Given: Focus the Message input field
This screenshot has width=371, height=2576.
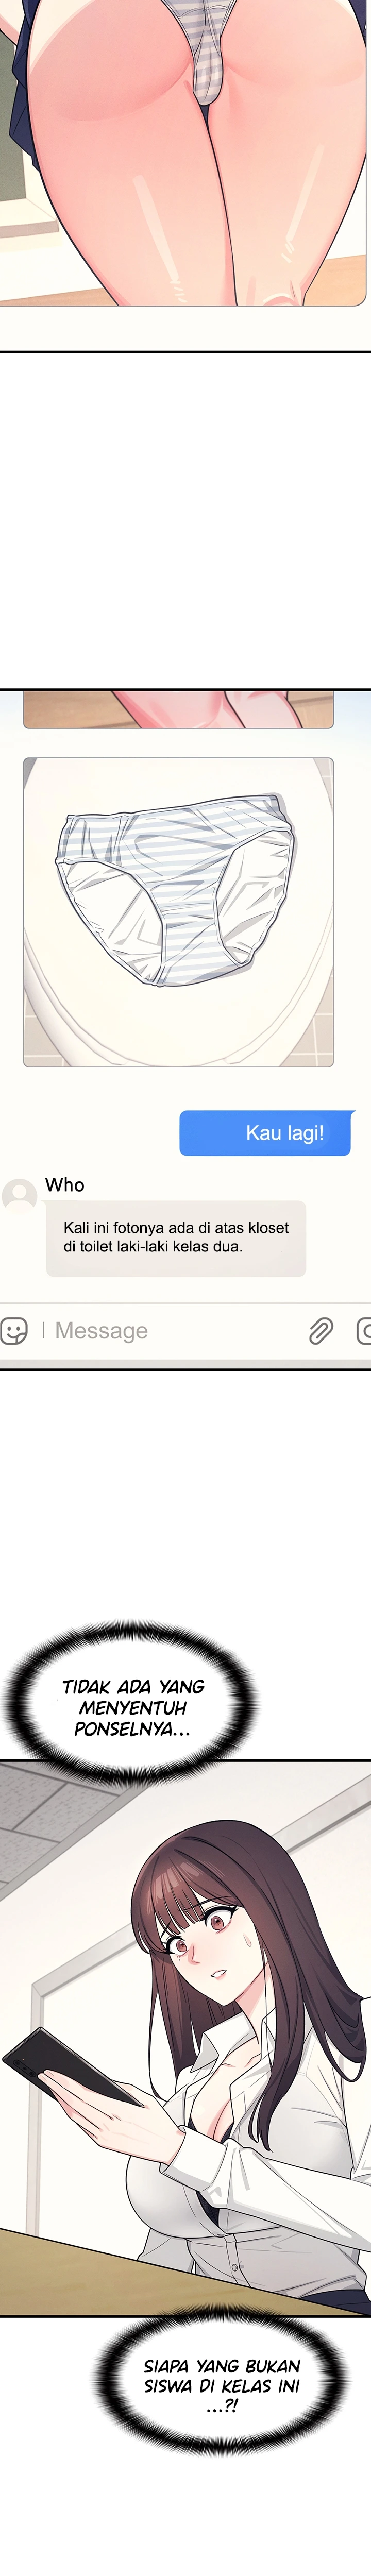Looking at the screenshot, I should pyautogui.click(x=170, y=1331).
